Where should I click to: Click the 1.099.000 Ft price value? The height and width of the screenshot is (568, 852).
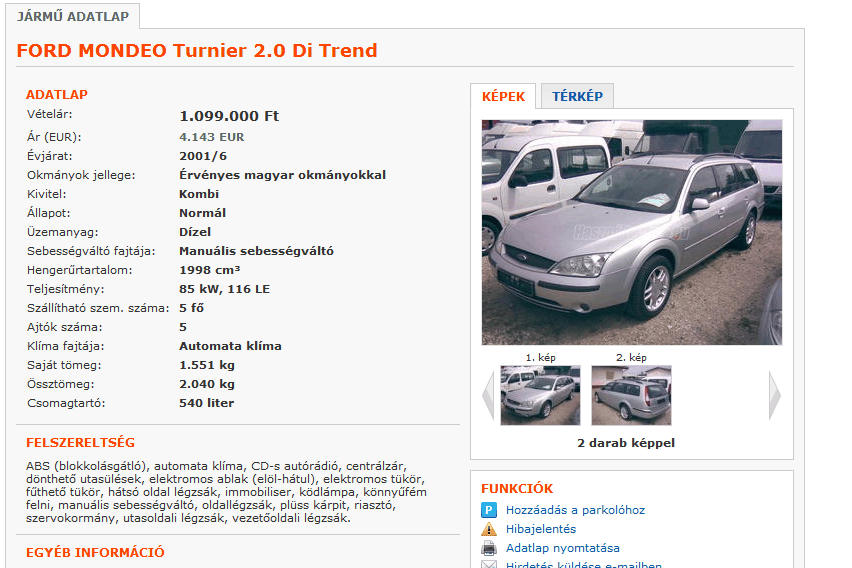click(x=228, y=116)
